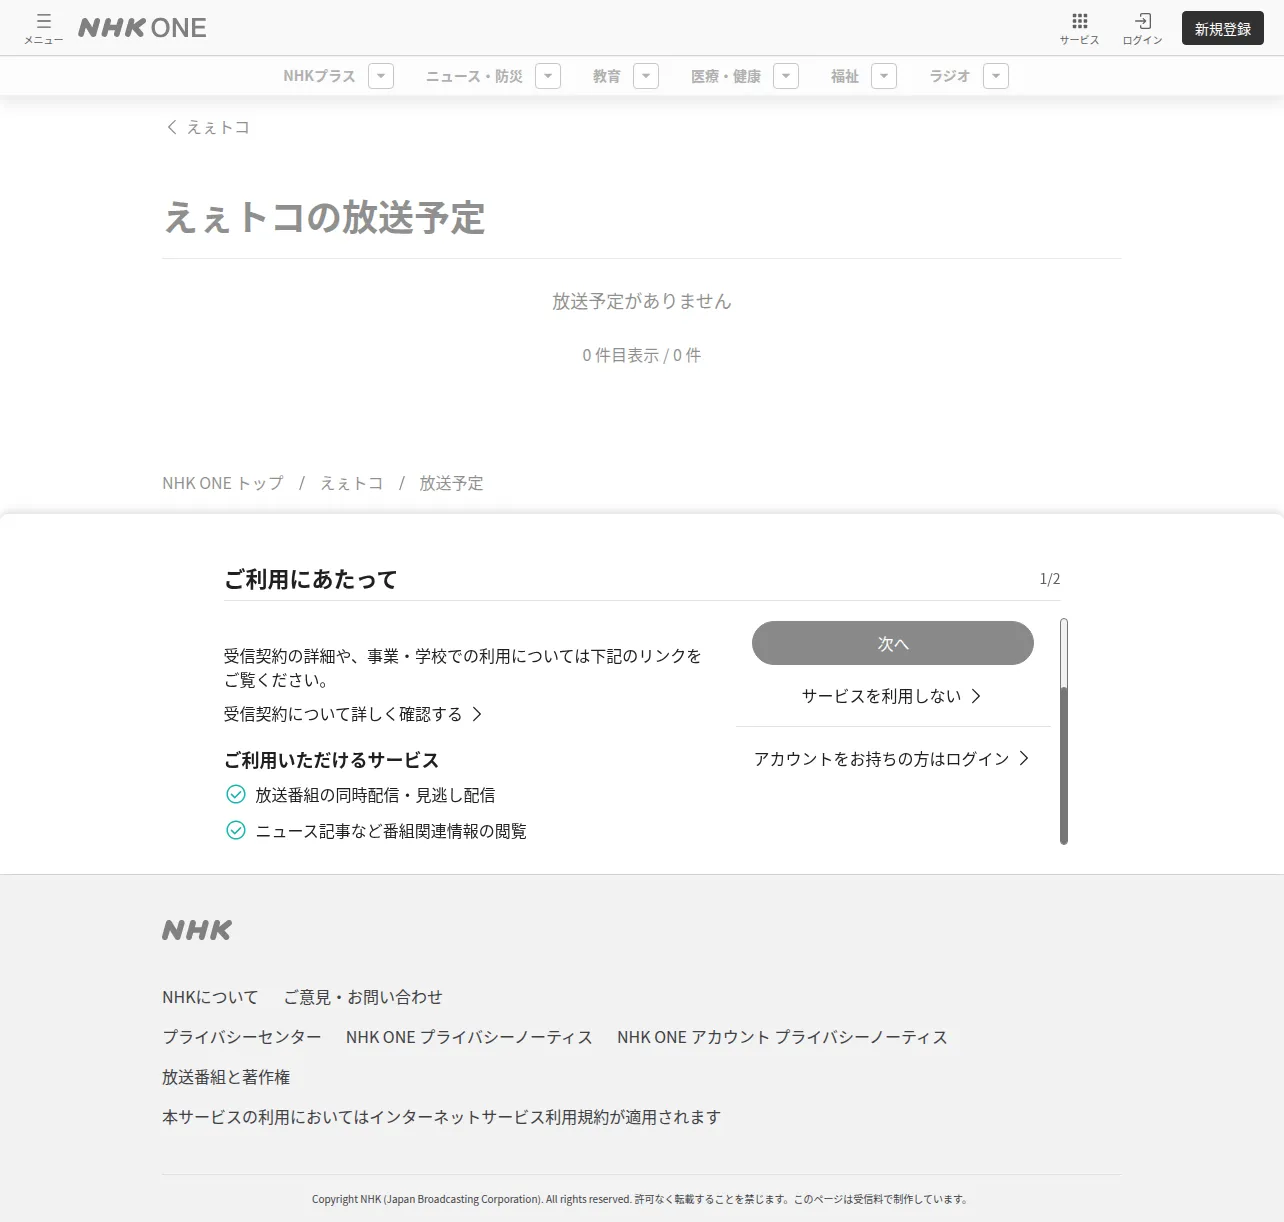Click the 新規登録 button
Image resolution: width=1284 pixels, height=1222 pixels.
coord(1222,29)
